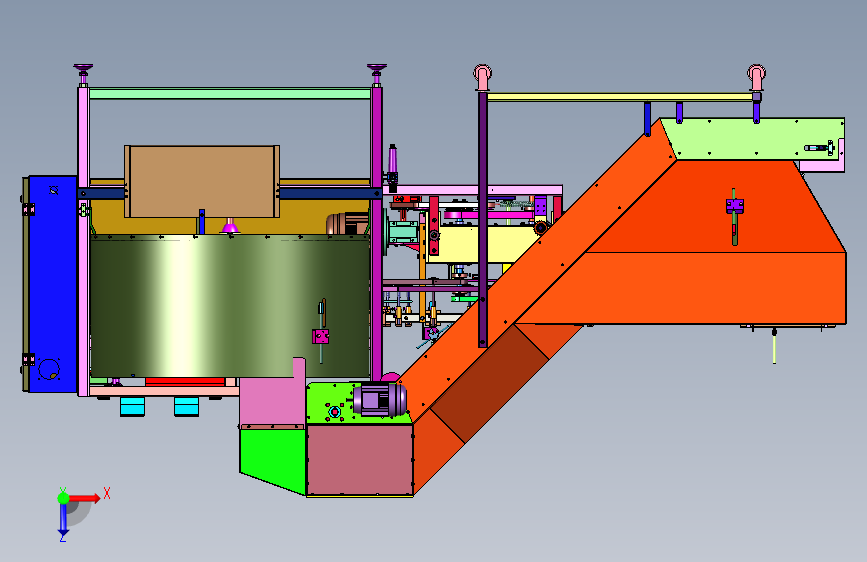
Task: Select the magenta bracket on green drum
Action: pyautogui.click(x=321, y=336)
